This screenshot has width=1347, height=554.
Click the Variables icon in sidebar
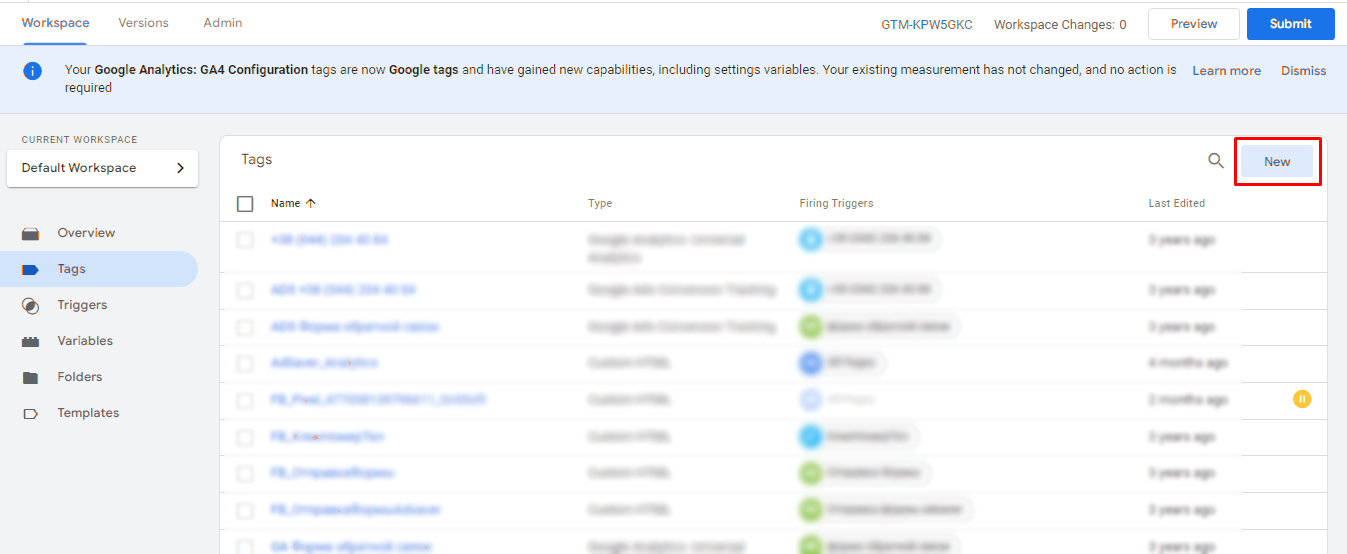(31, 341)
